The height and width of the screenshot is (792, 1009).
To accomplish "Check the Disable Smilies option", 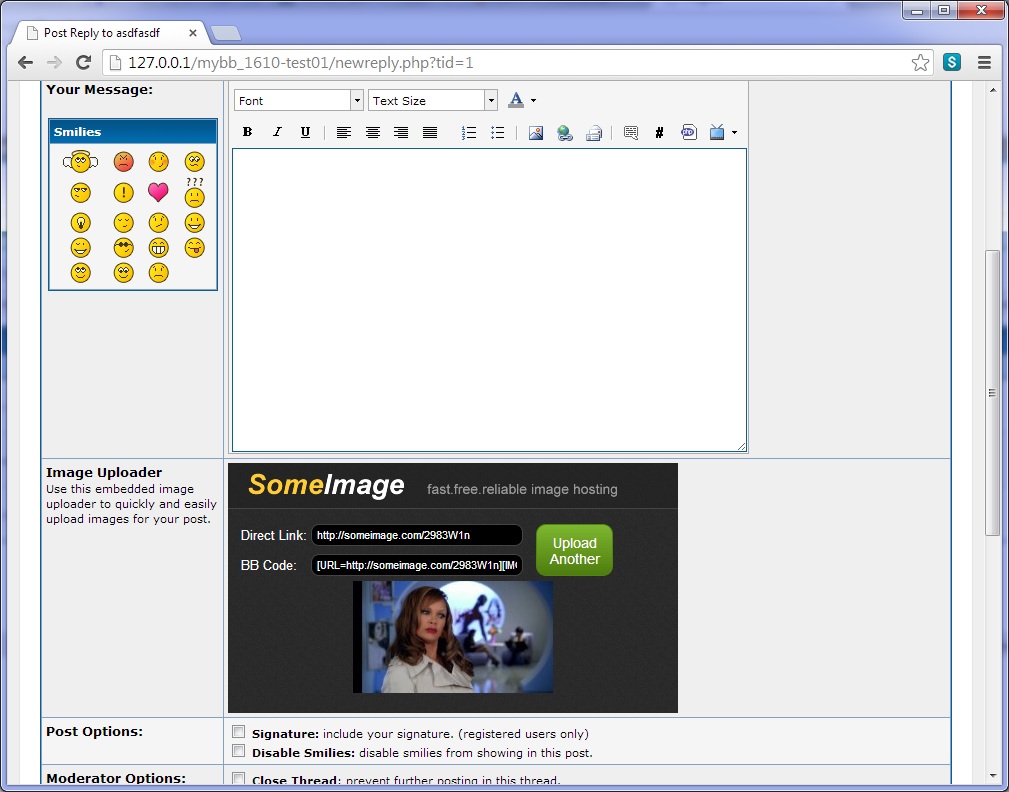I will pyautogui.click(x=239, y=751).
